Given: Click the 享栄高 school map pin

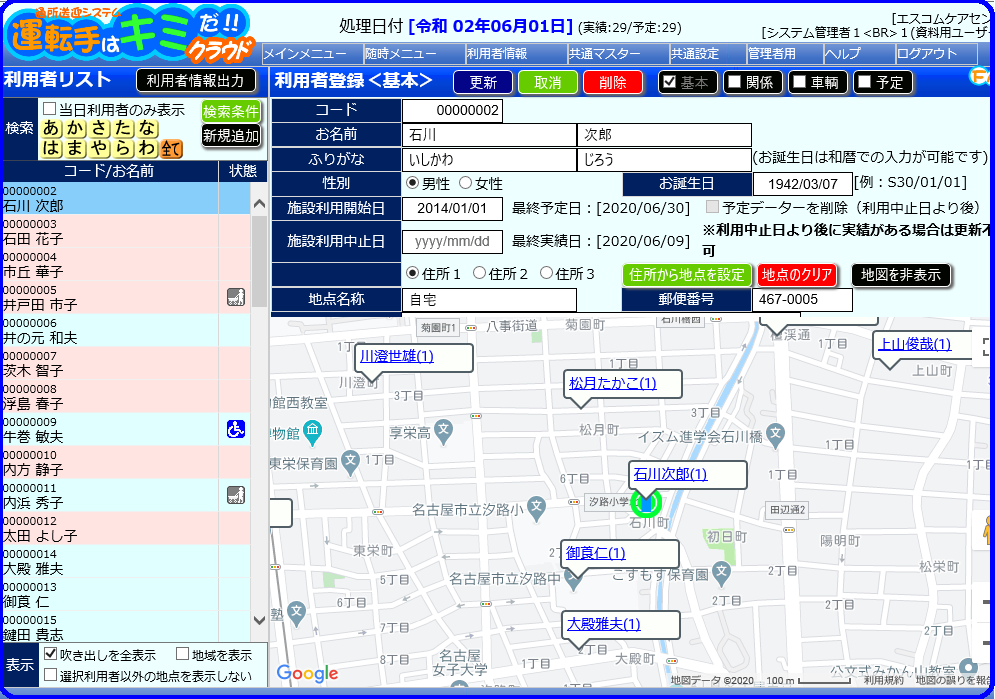Looking at the screenshot, I should pyautogui.click(x=444, y=431).
